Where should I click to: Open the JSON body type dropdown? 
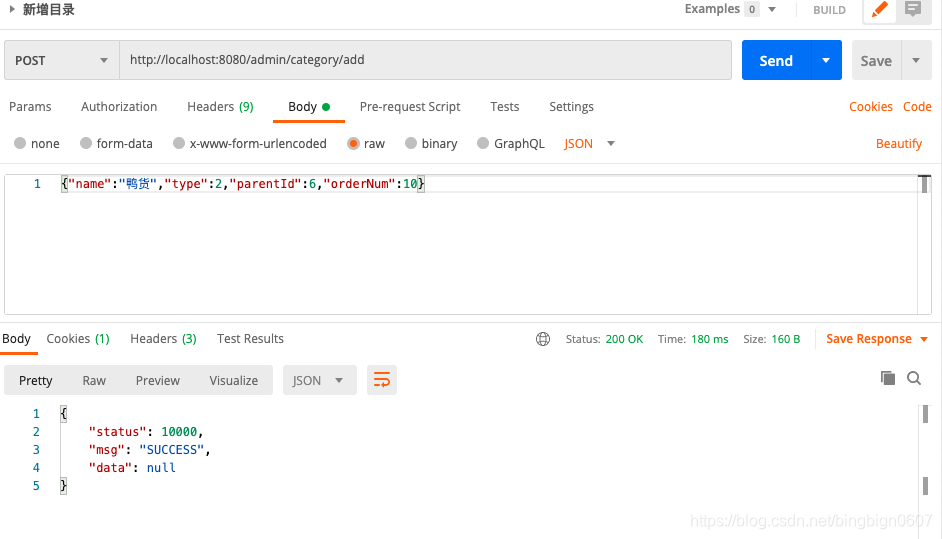coord(589,144)
